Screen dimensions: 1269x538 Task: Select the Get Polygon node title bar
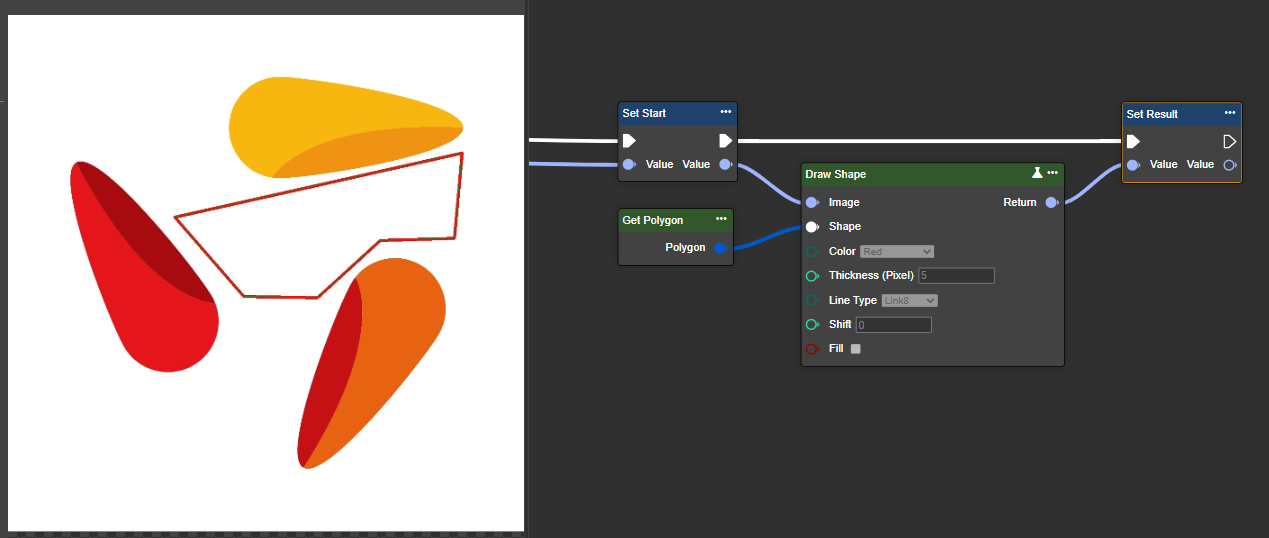coord(660,220)
